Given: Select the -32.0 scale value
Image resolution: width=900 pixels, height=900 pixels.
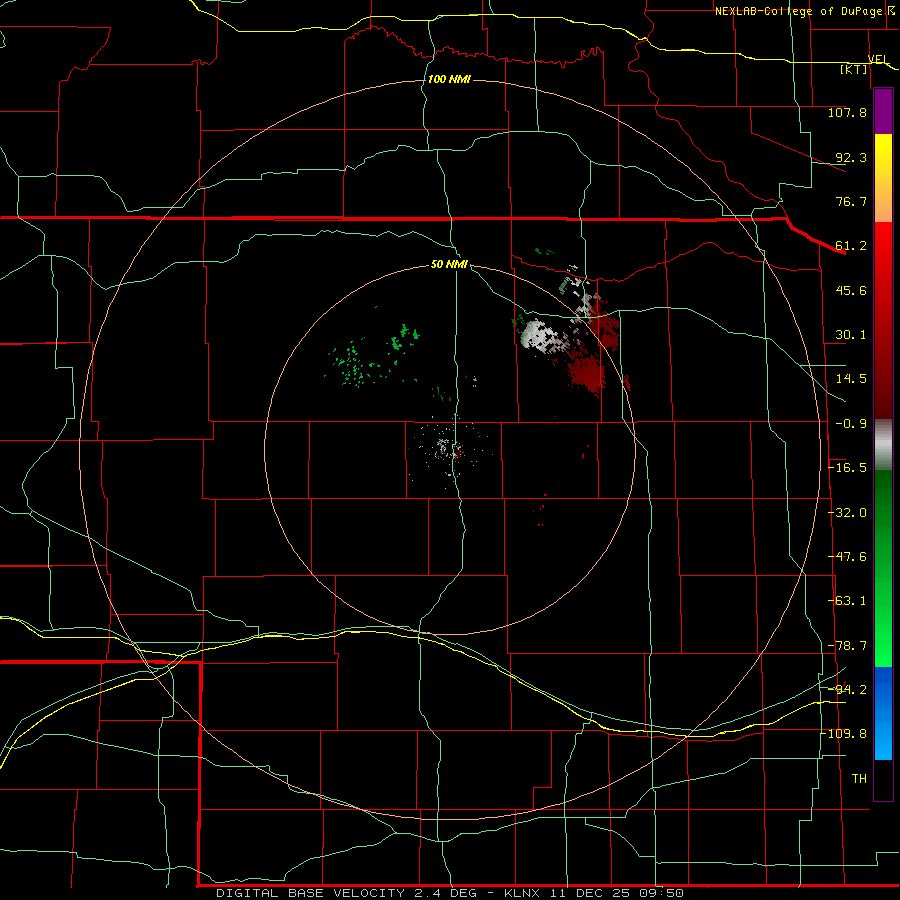Looking at the screenshot, I should coord(848,513).
